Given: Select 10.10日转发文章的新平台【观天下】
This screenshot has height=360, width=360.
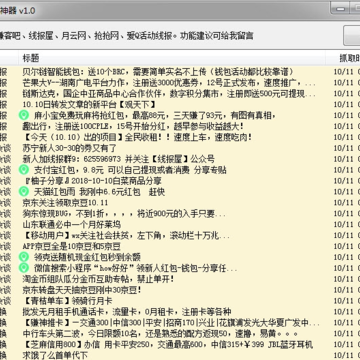Looking at the screenshot, I should (180, 105).
